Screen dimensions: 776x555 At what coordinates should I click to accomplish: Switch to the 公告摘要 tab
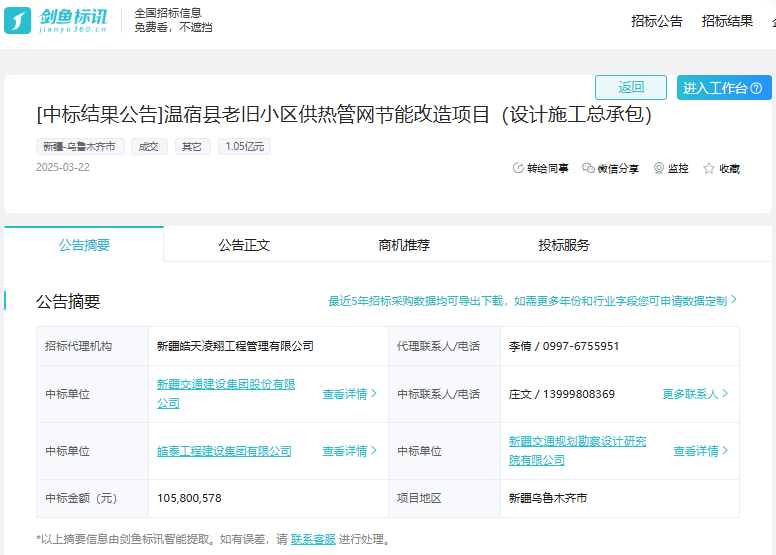(84, 245)
